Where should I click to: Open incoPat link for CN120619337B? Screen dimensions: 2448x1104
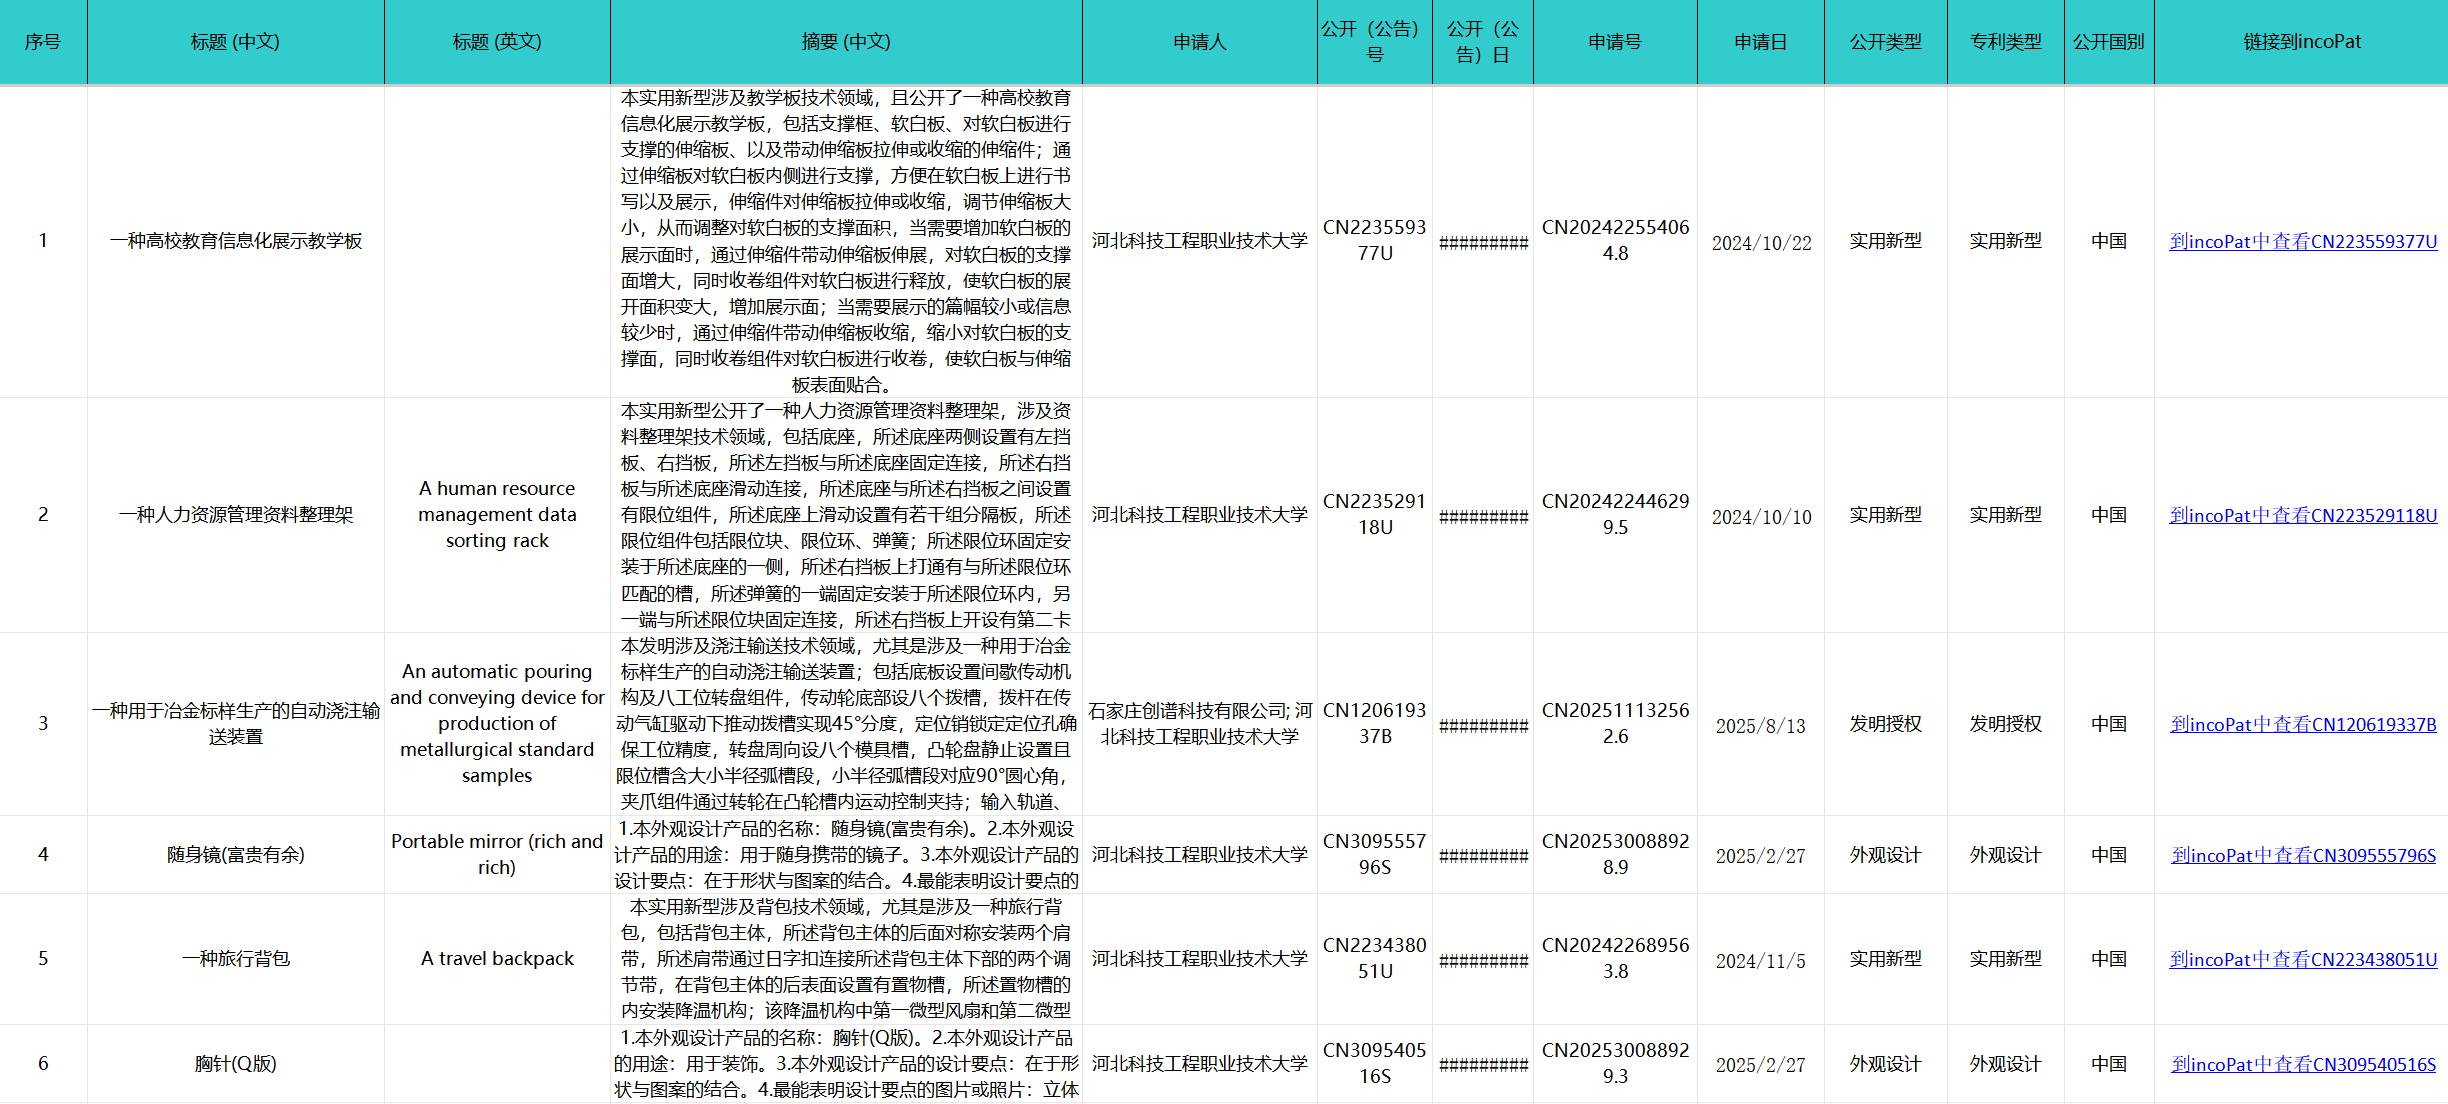[x=2302, y=725]
